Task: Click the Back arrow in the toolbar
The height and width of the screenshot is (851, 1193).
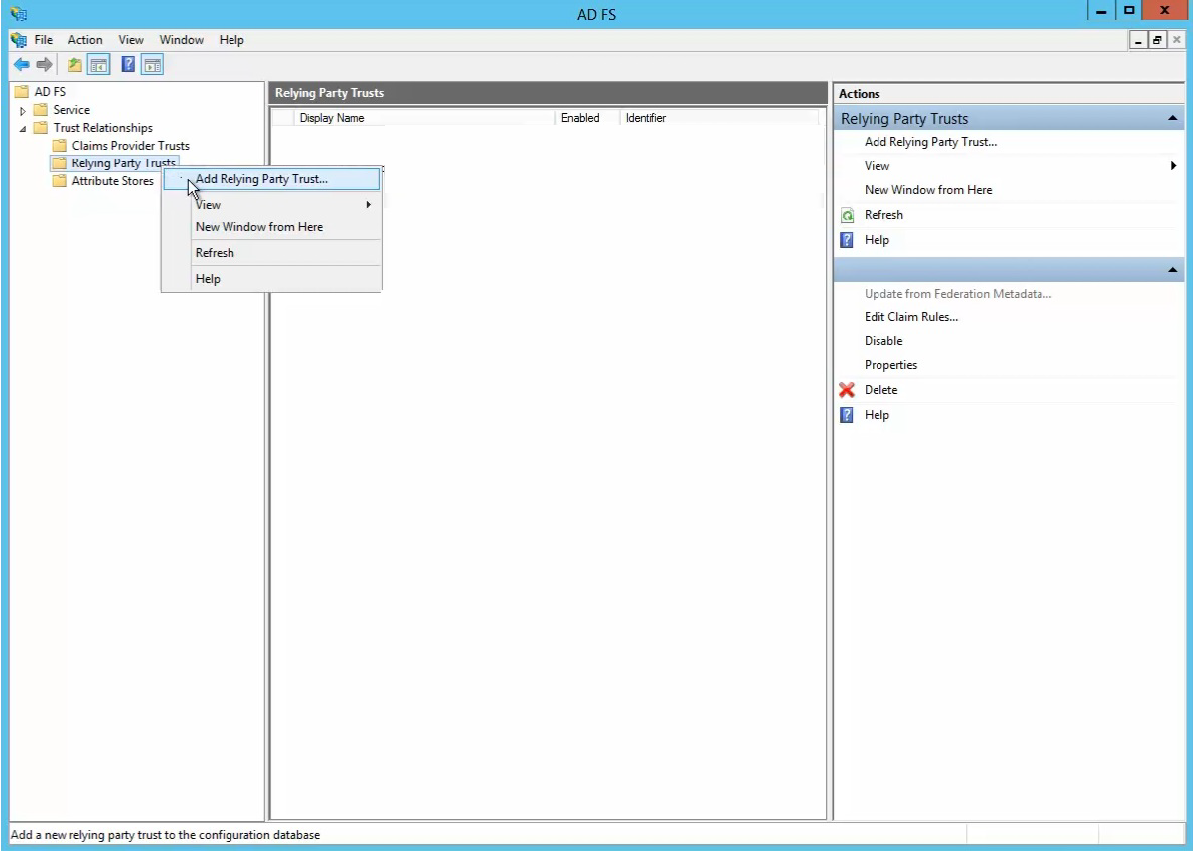Action: pos(21,65)
